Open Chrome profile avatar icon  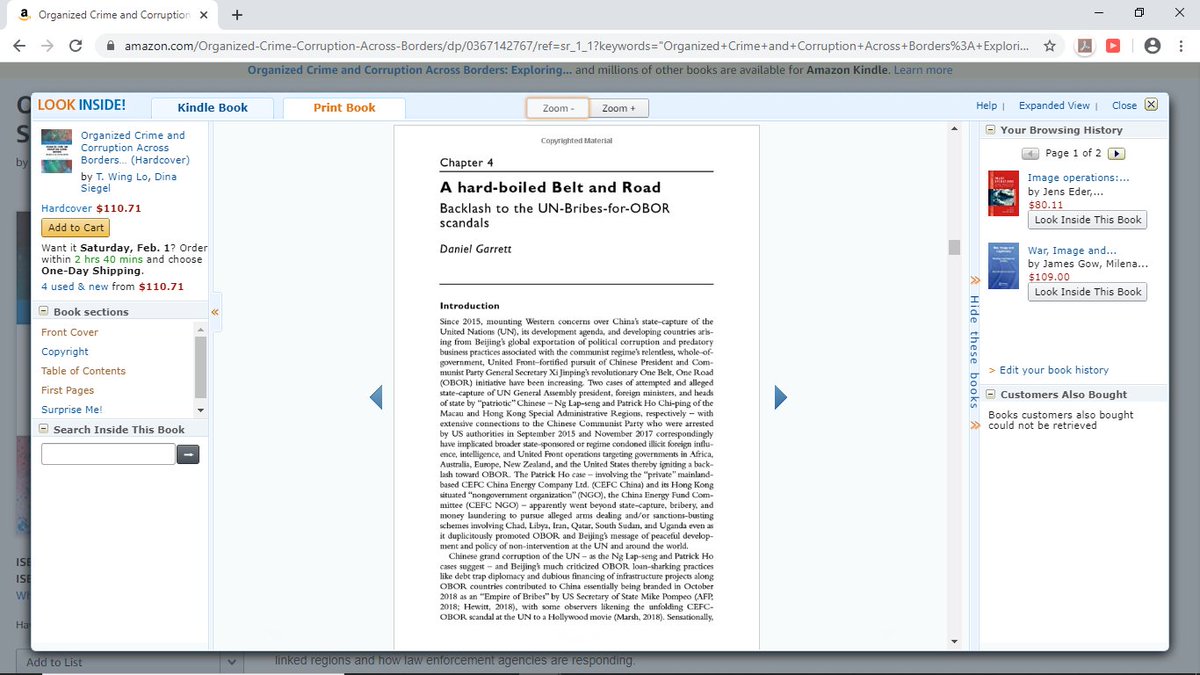coord(1152,46)
